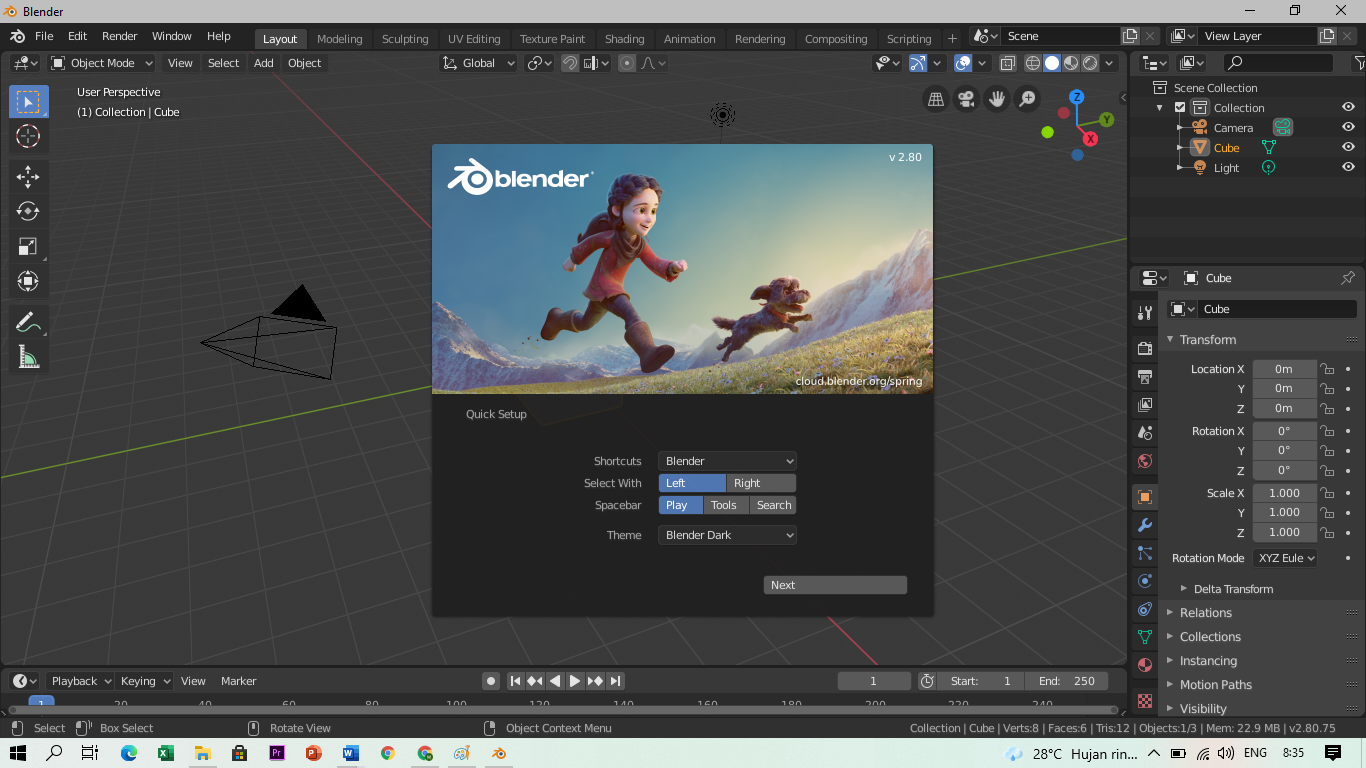This screenshot has height=768, width=1366.
Task: Select the Scale tool
Action: 28,246
